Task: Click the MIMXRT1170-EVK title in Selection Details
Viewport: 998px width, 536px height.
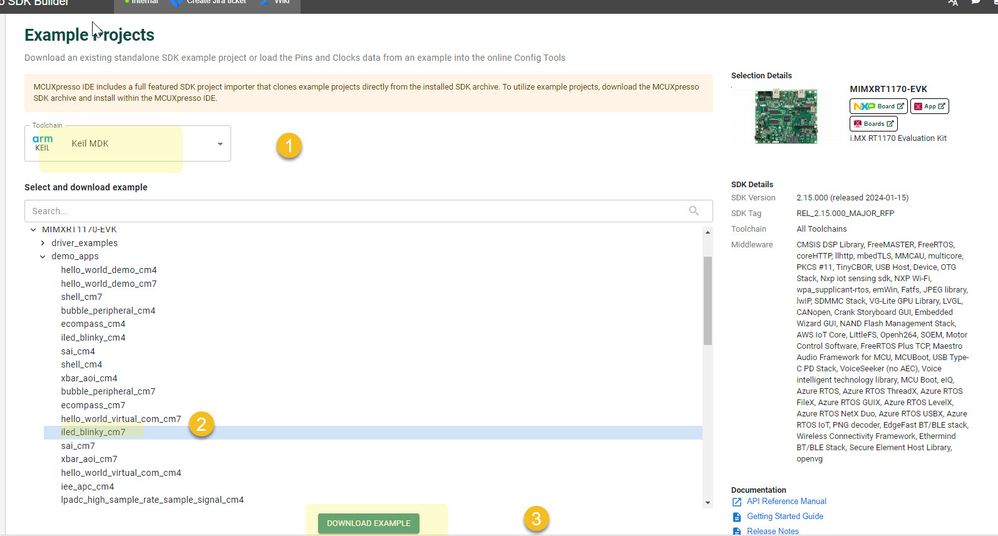Action: [x=888, y=89]
